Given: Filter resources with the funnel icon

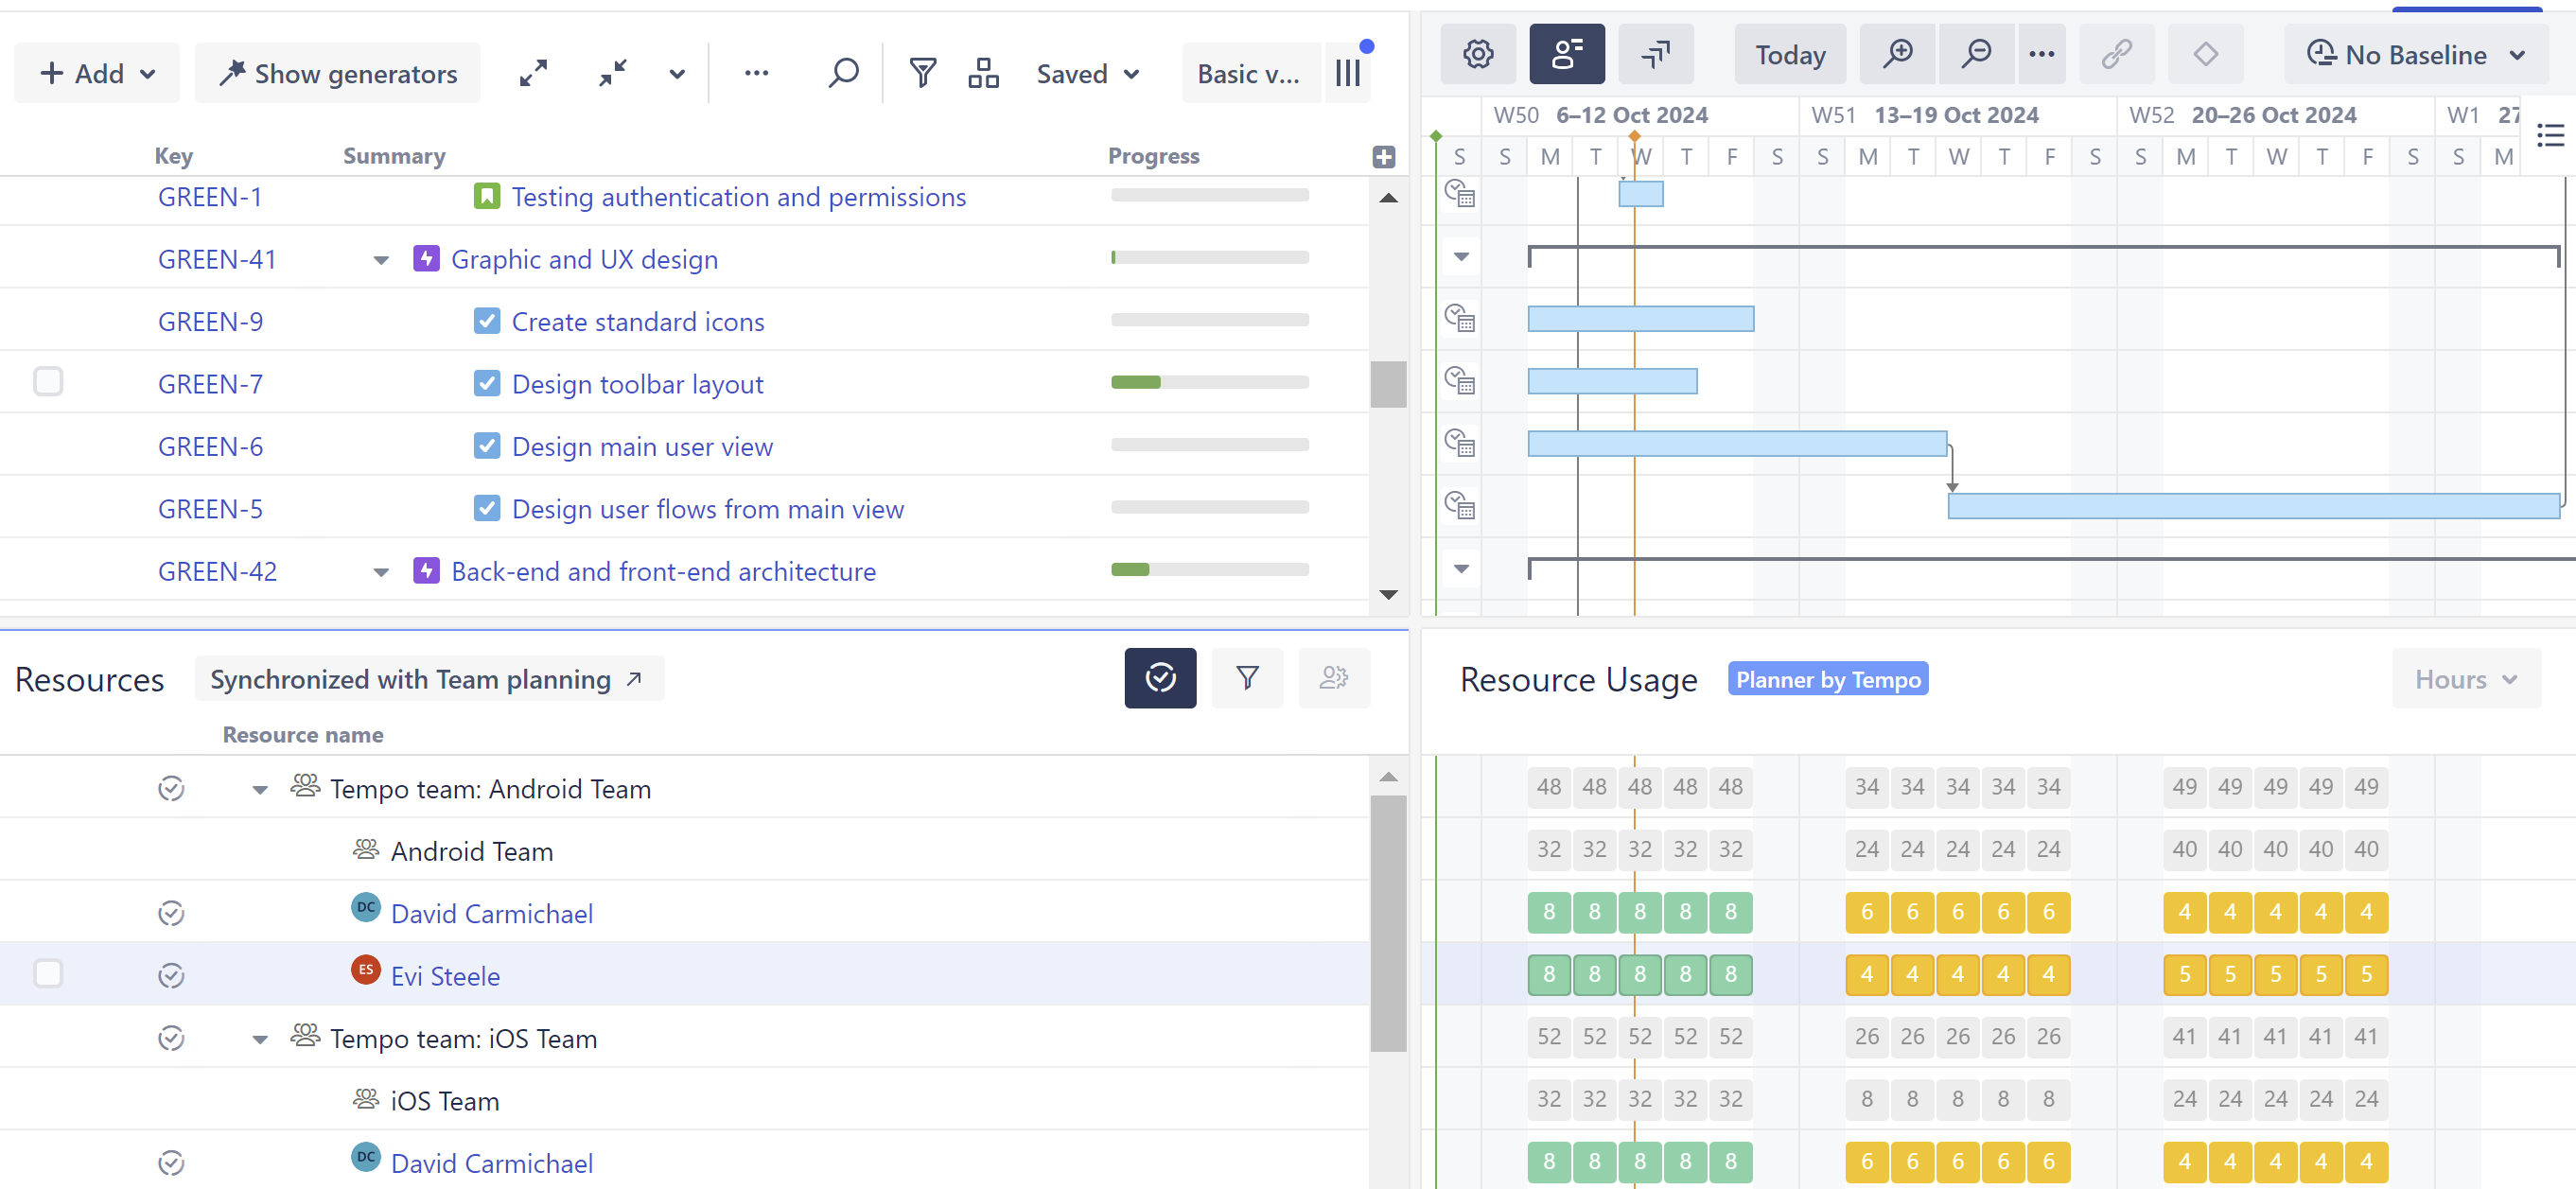Looking at the screenshot, I should click(x=1246, y=678).
